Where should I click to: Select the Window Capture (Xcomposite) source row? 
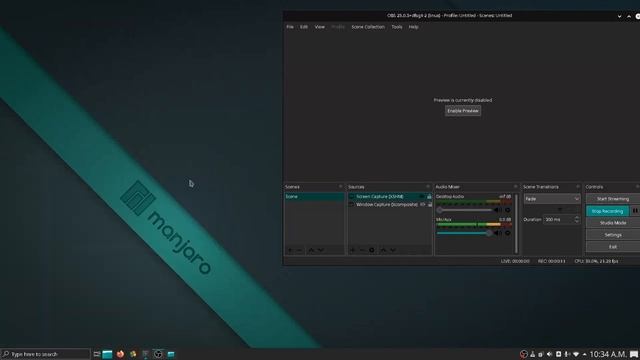390,204
